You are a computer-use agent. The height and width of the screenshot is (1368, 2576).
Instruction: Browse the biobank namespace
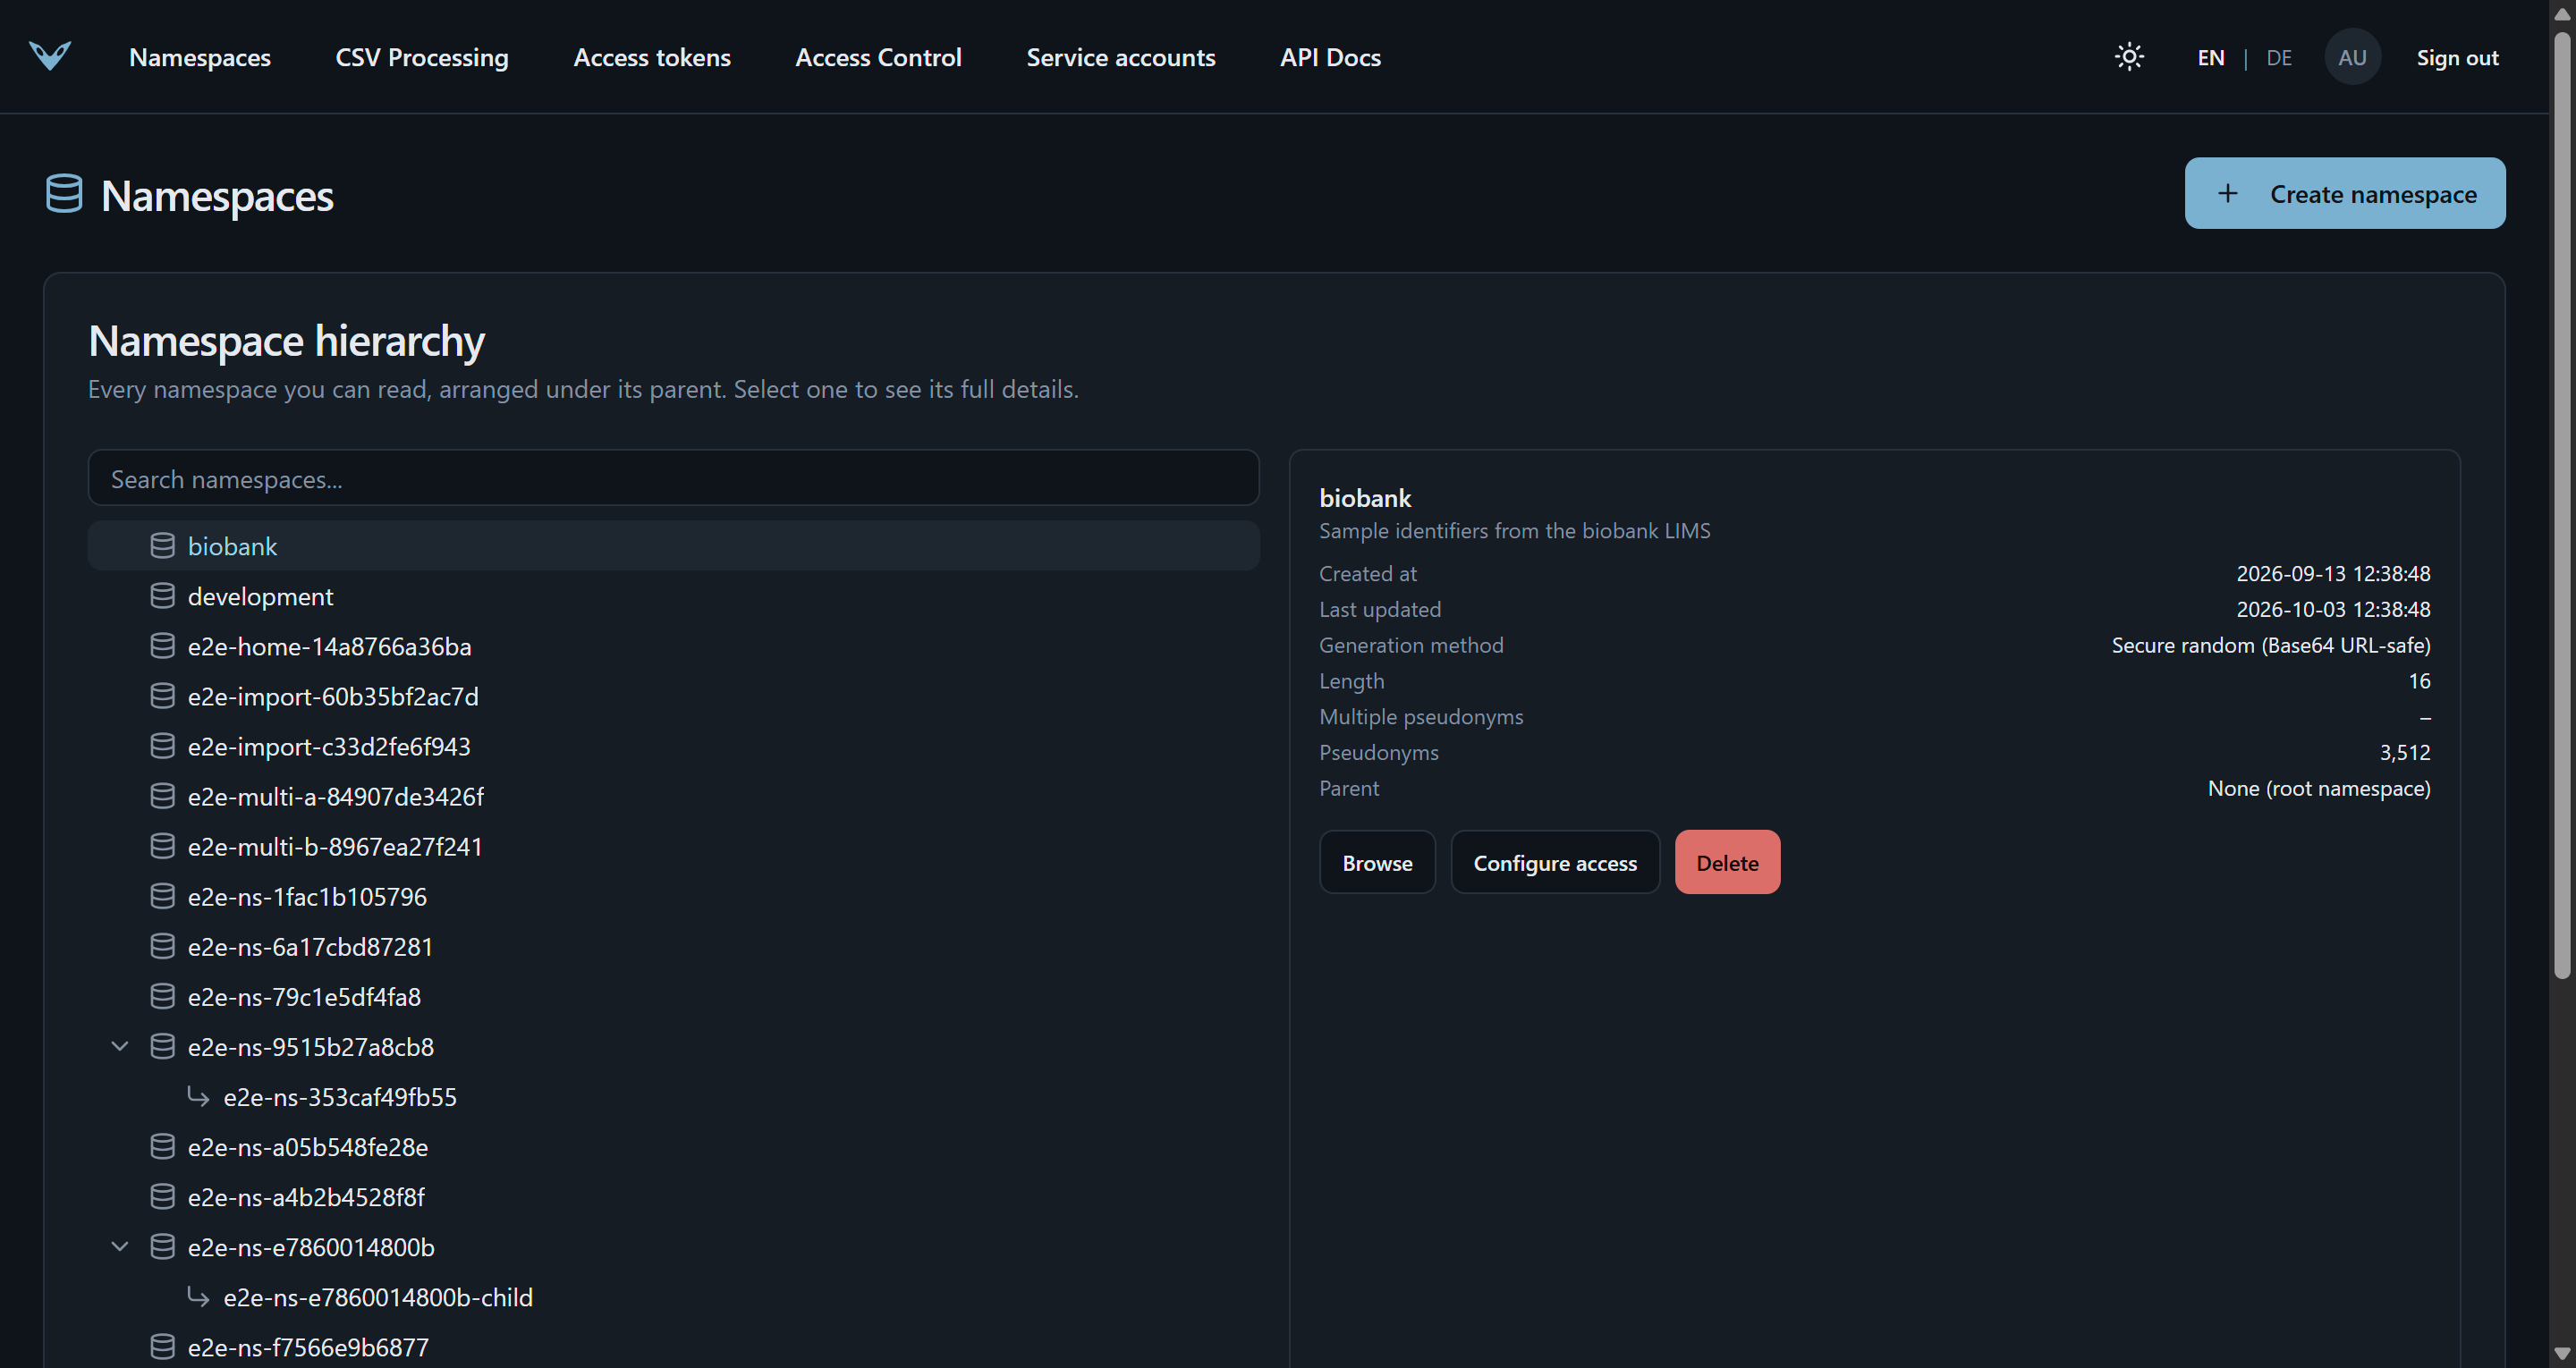(x=1377, y=862)
